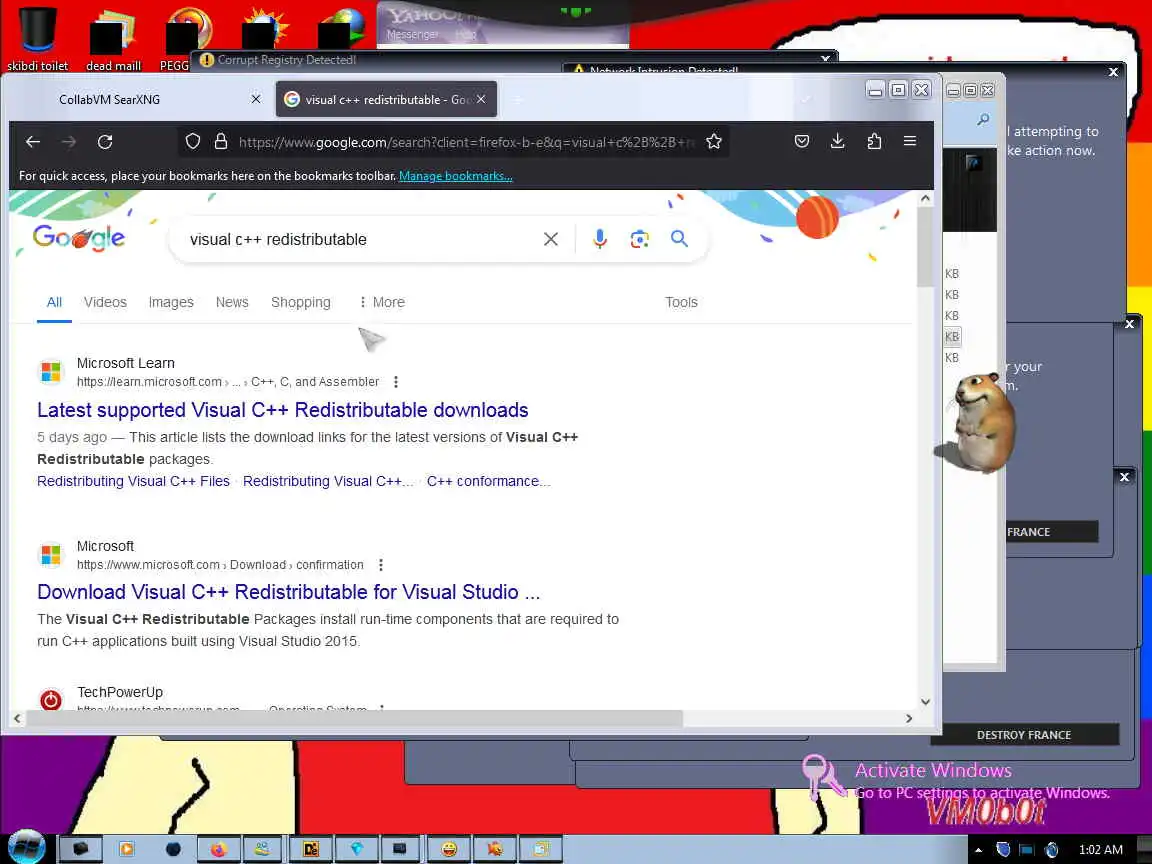This screenshot has height=864, width=1152.
Task: Switch to Images search results
Action: coord(171,303)
